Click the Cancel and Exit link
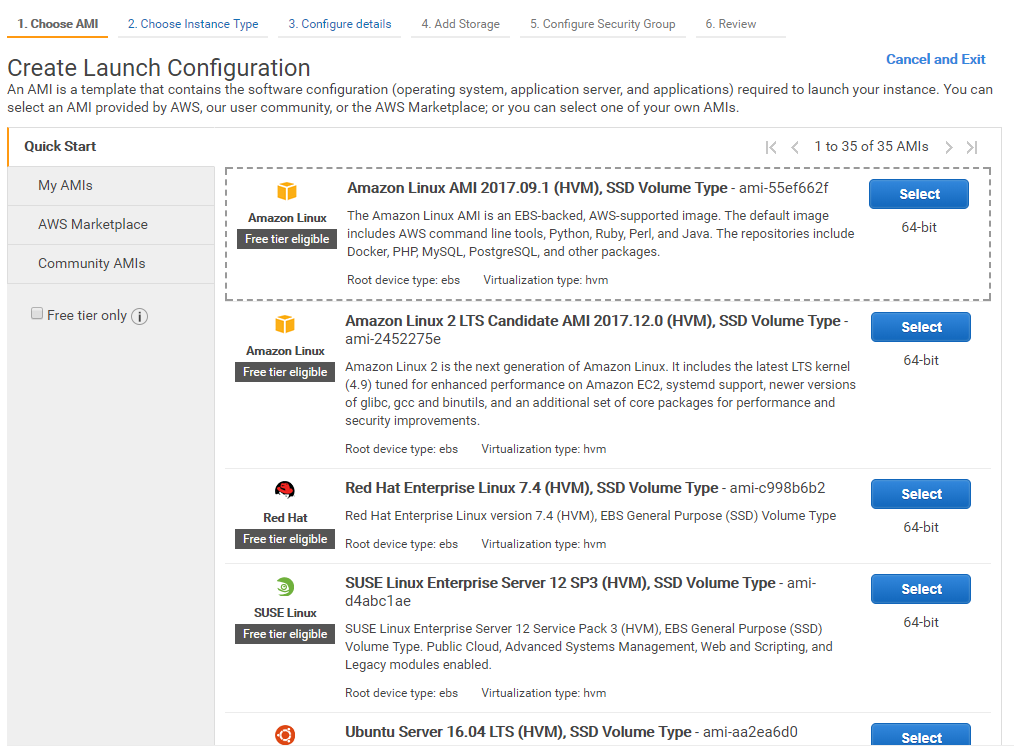This screenshot has width=1014, height=747. pos(935,59)
